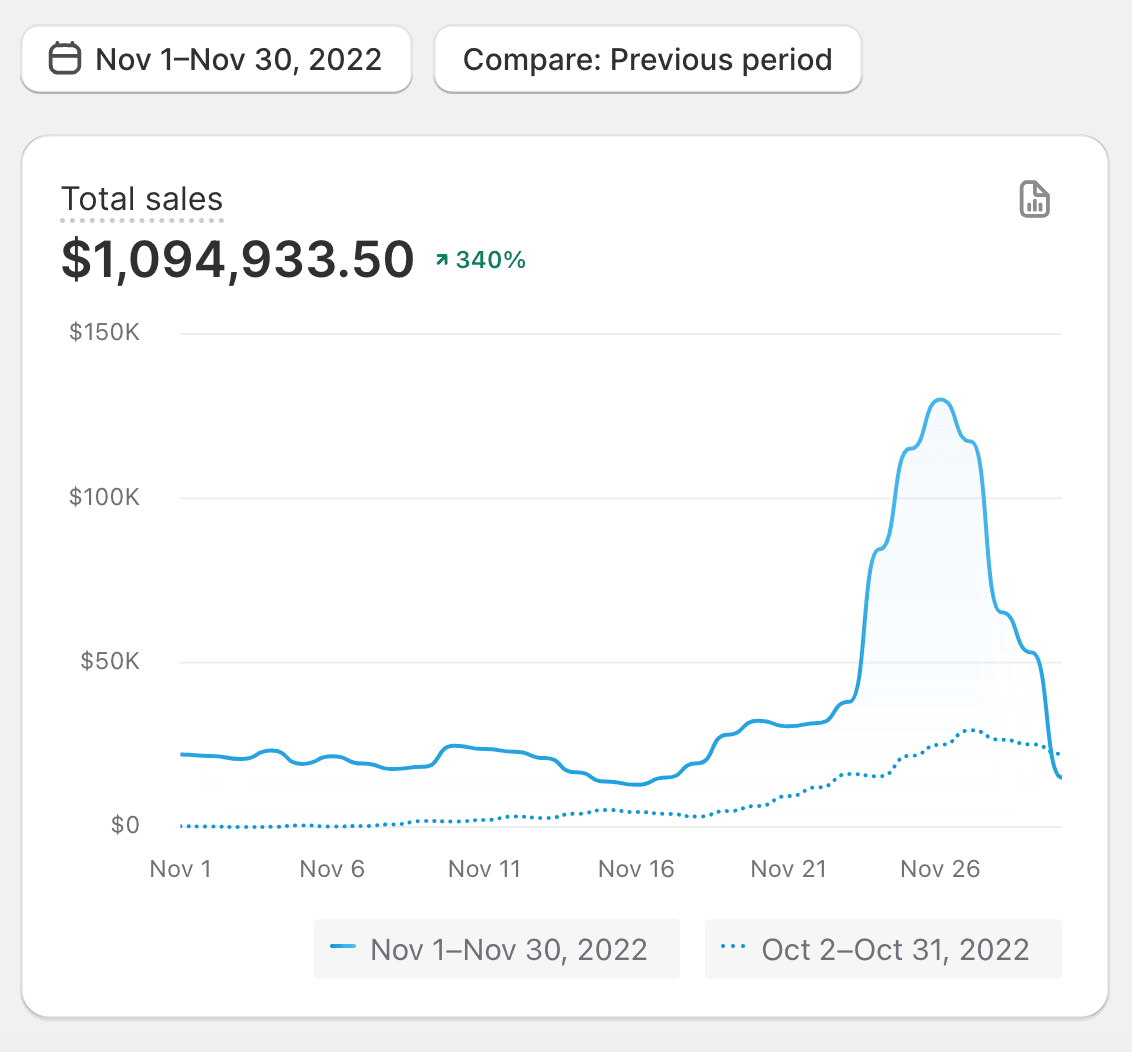The width and height of the screenshot is (1132, 1052).
Task: Click the calendar icon in date picker
Action: pos(65,59)
